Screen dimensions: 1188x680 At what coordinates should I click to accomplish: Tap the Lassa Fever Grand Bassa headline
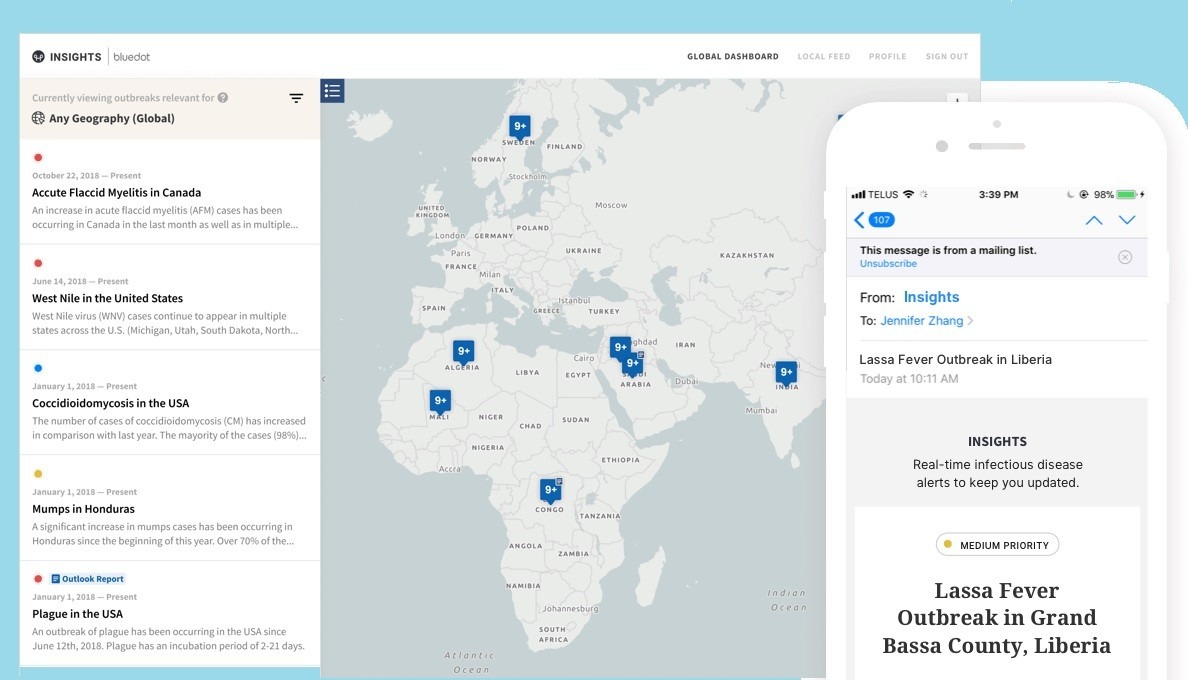[x=996, y=618]
